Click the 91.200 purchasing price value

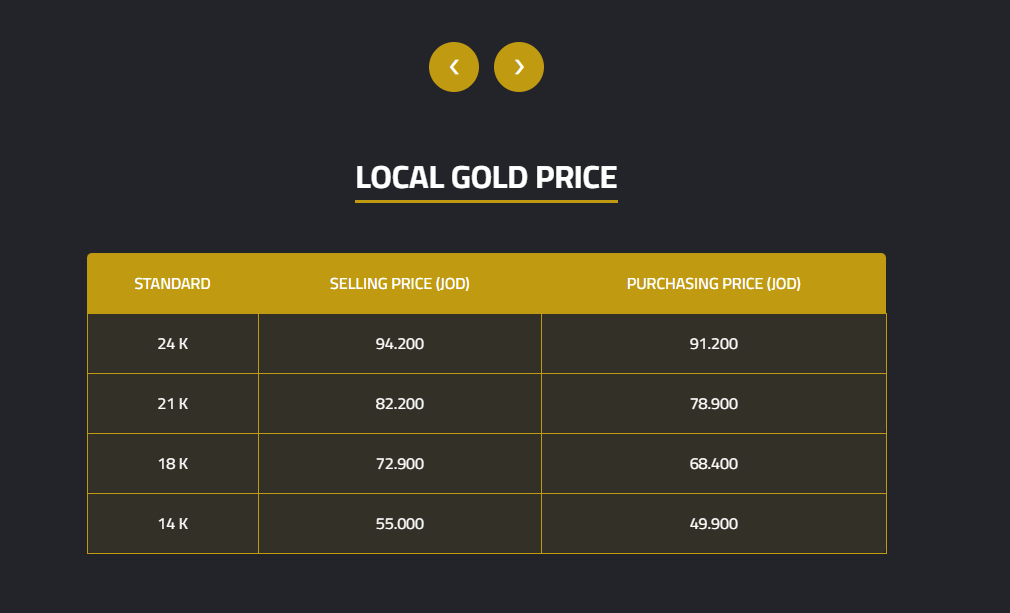pyautogui.click(x=713, y=344)
